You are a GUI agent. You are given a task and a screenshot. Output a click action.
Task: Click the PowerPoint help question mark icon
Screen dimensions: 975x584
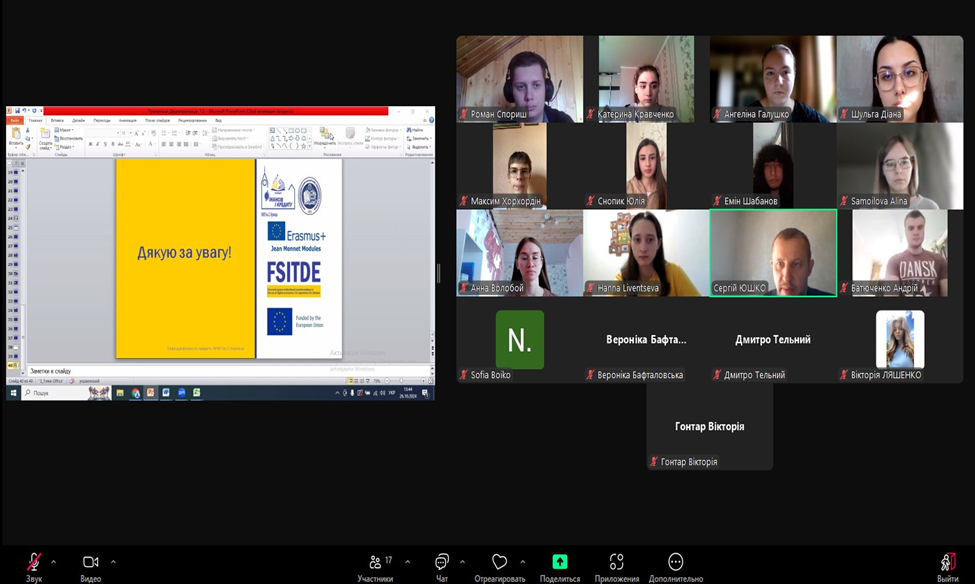(x=431, y=120)
